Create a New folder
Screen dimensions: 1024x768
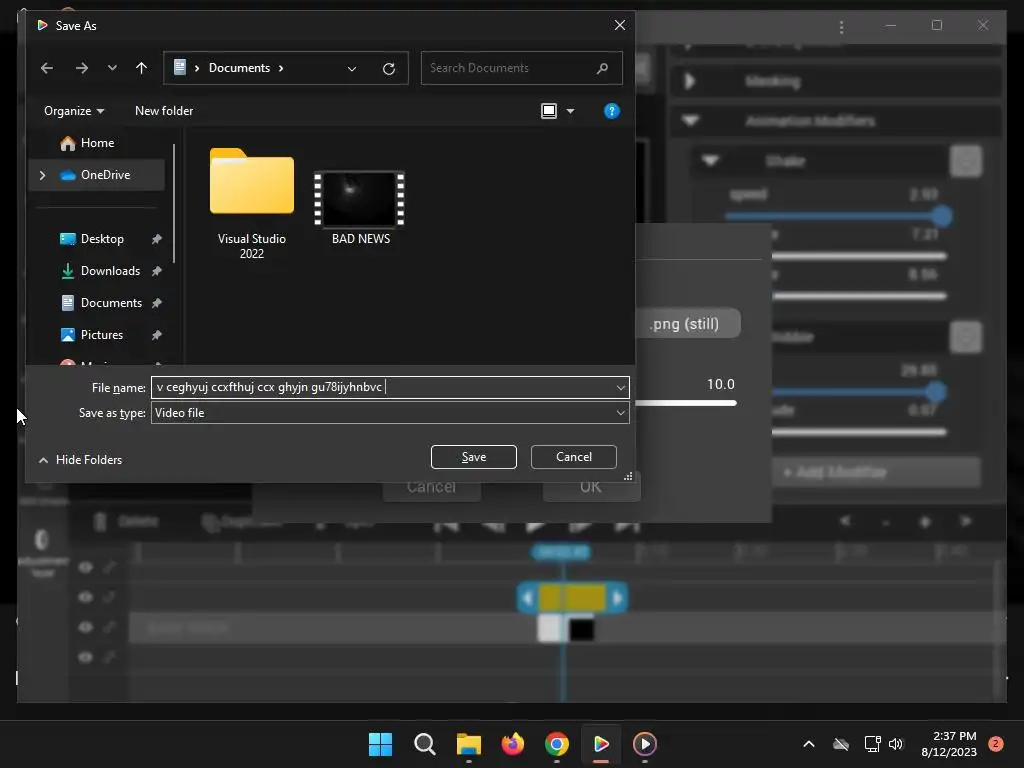[164, 111]
